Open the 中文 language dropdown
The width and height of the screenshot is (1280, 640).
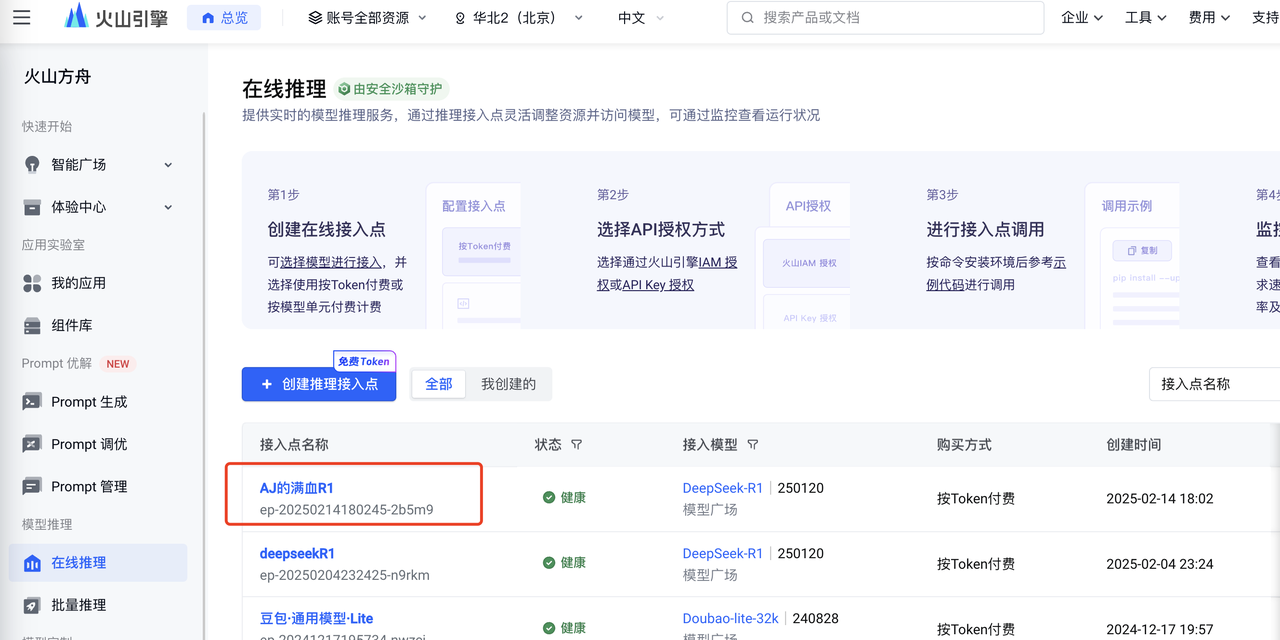point(640,18)
